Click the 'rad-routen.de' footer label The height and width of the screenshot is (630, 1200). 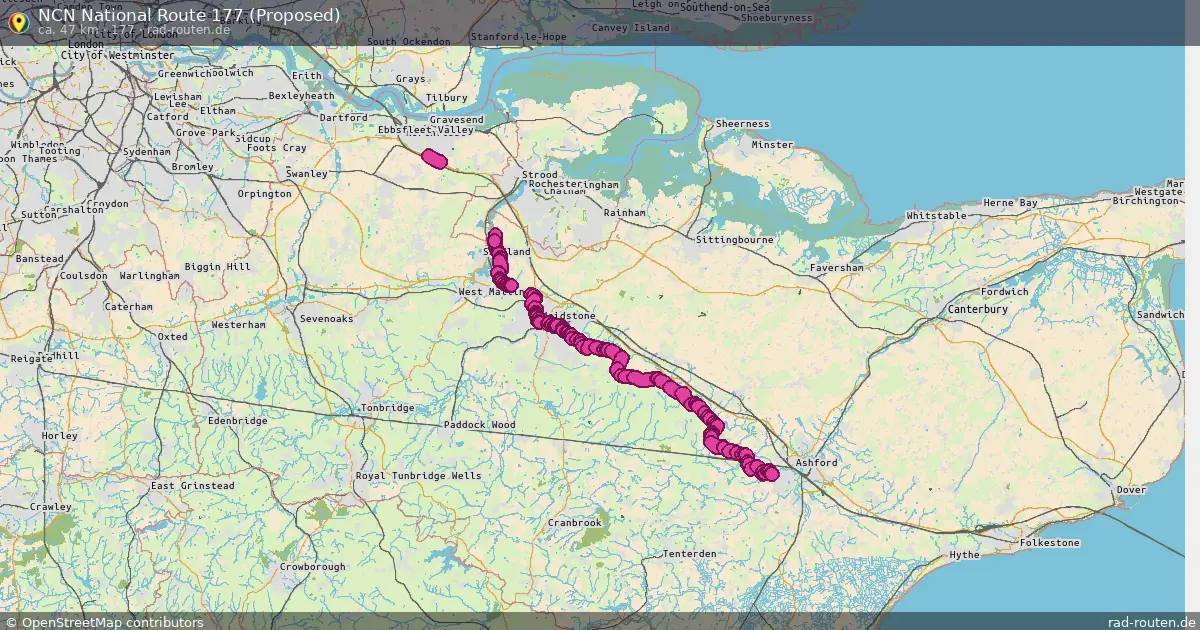[1152, 622]
